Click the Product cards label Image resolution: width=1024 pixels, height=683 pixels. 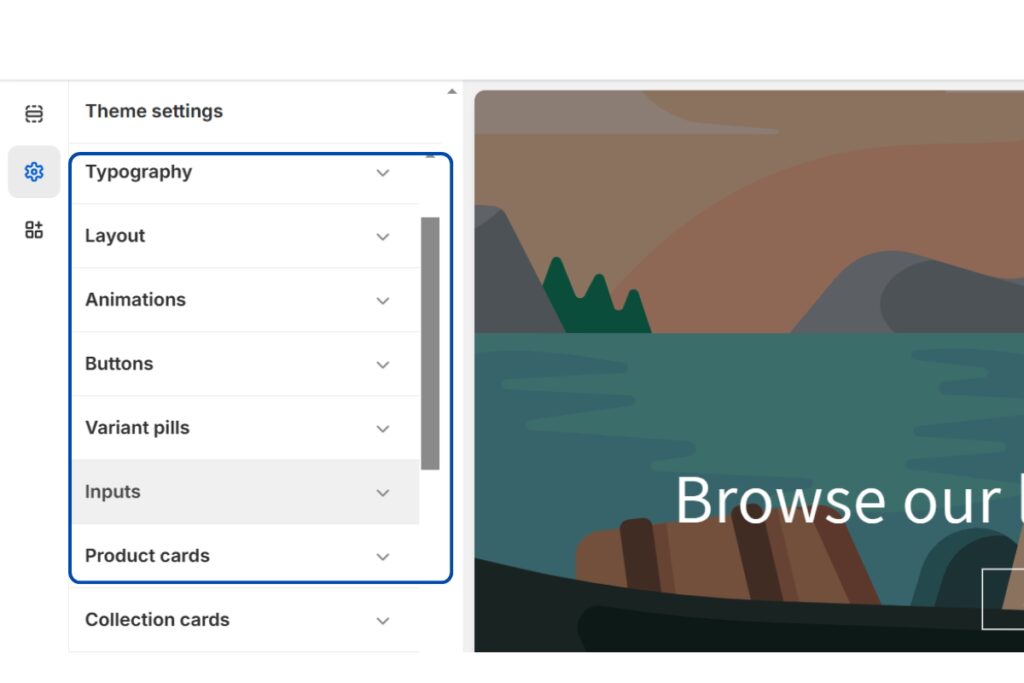(147, 556)
